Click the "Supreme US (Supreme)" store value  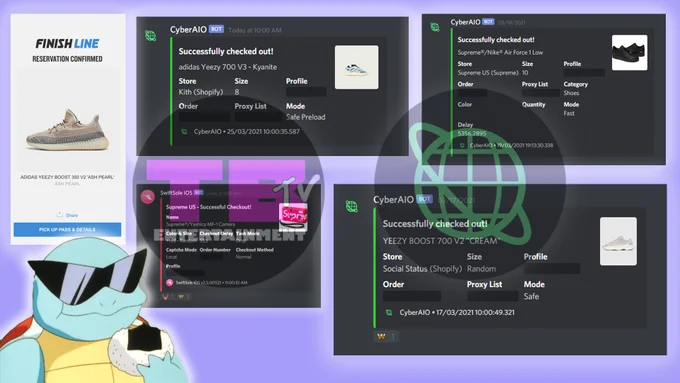coord(488,73)
